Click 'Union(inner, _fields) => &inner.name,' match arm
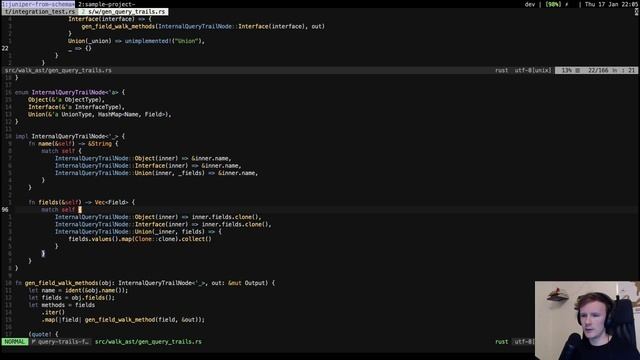The image size is (640, 360). pyautogui.click(x=156, y=173)
